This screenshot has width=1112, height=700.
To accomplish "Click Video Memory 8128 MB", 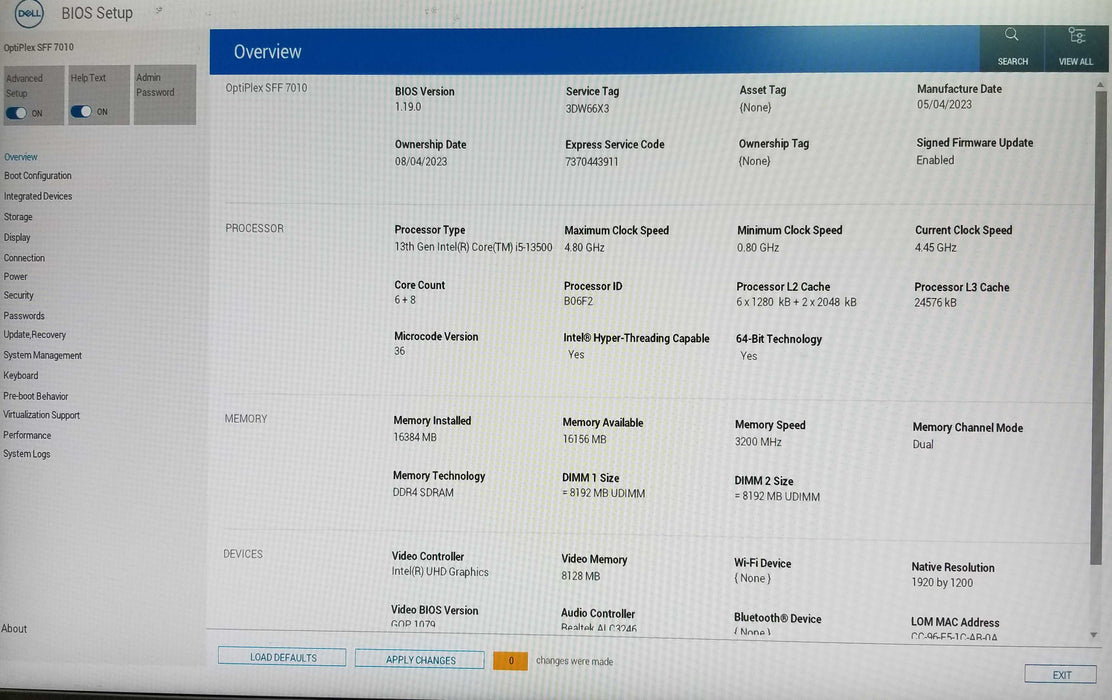I will click(580, 576).
